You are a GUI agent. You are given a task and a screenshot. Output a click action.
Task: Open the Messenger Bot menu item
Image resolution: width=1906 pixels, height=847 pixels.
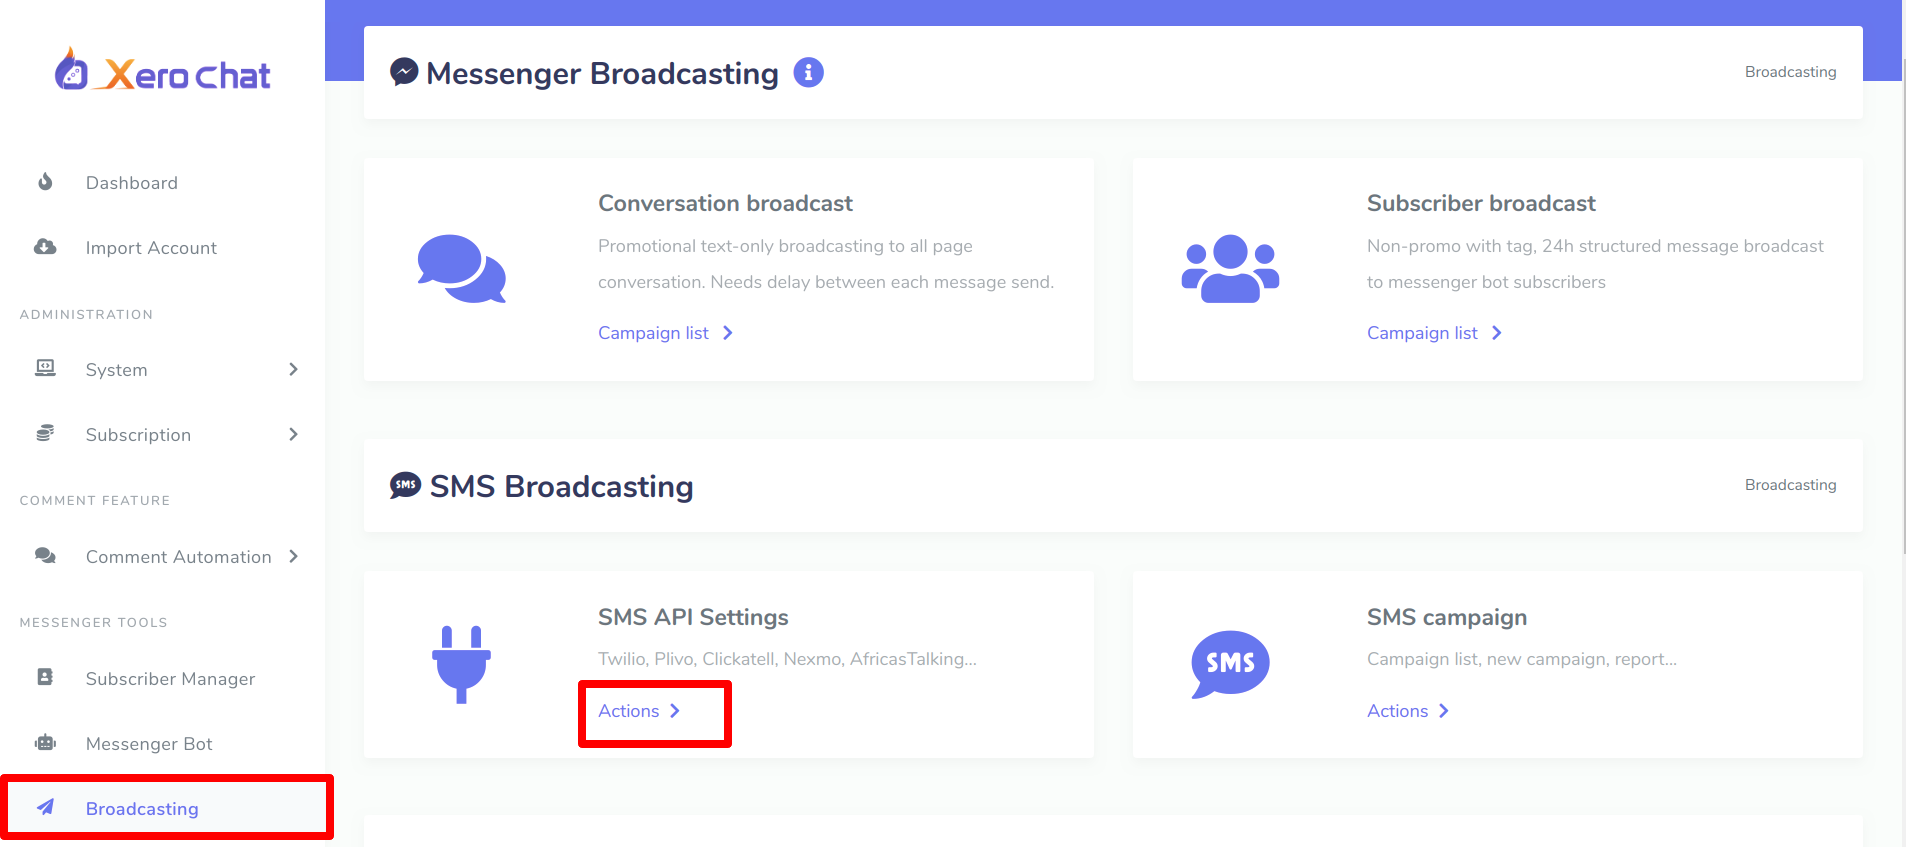tap(162, 744)
